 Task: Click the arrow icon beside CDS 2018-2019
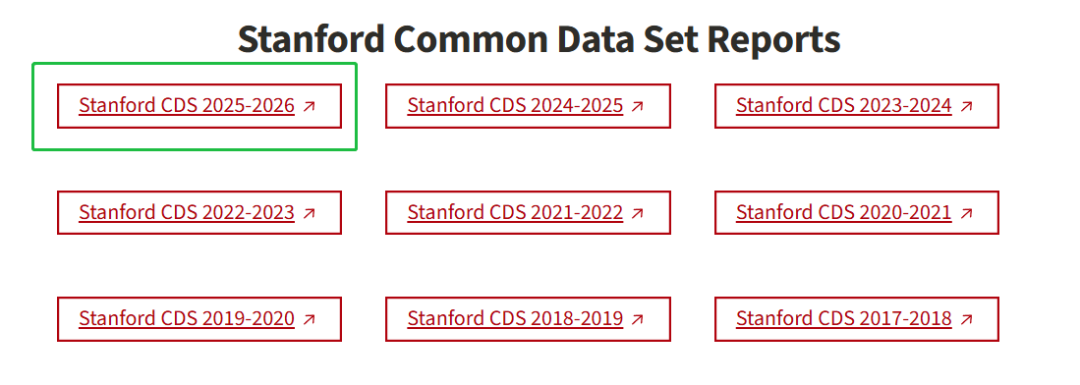coord(638,320)
